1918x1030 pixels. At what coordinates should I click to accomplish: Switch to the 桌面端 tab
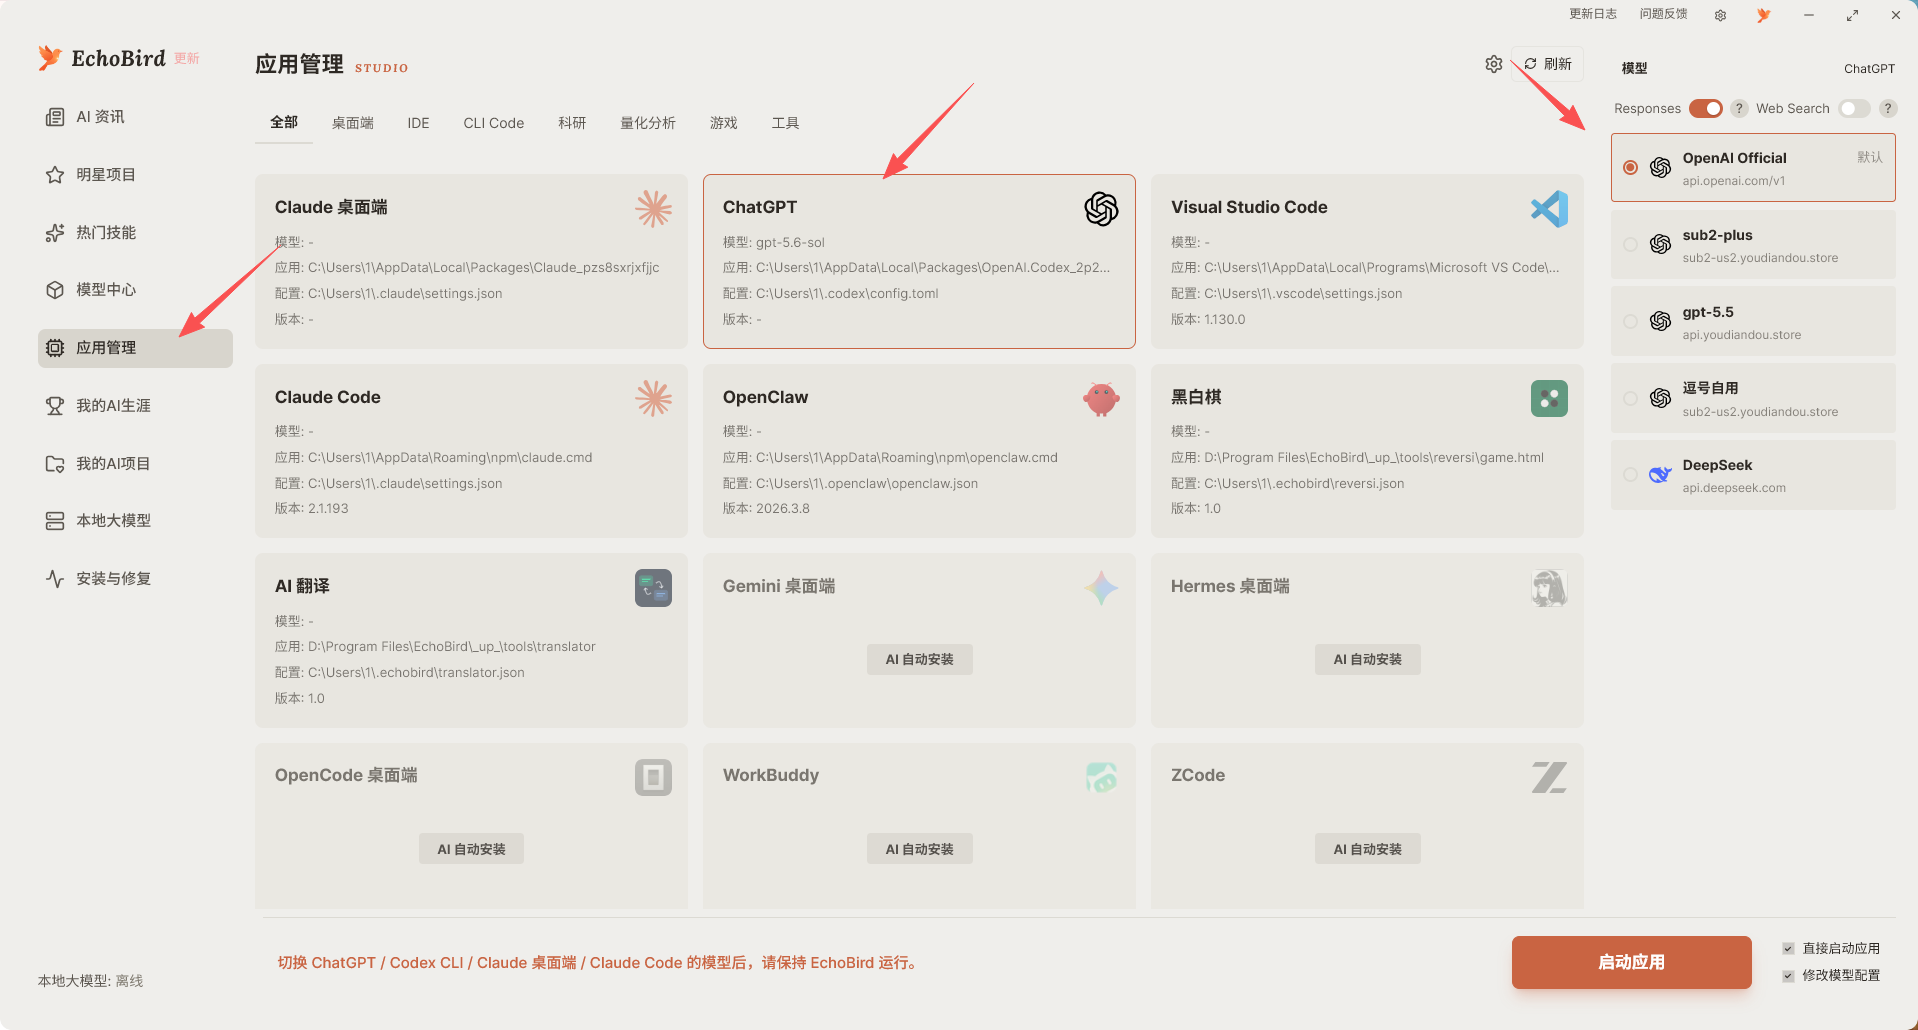(x=353, y=123)
